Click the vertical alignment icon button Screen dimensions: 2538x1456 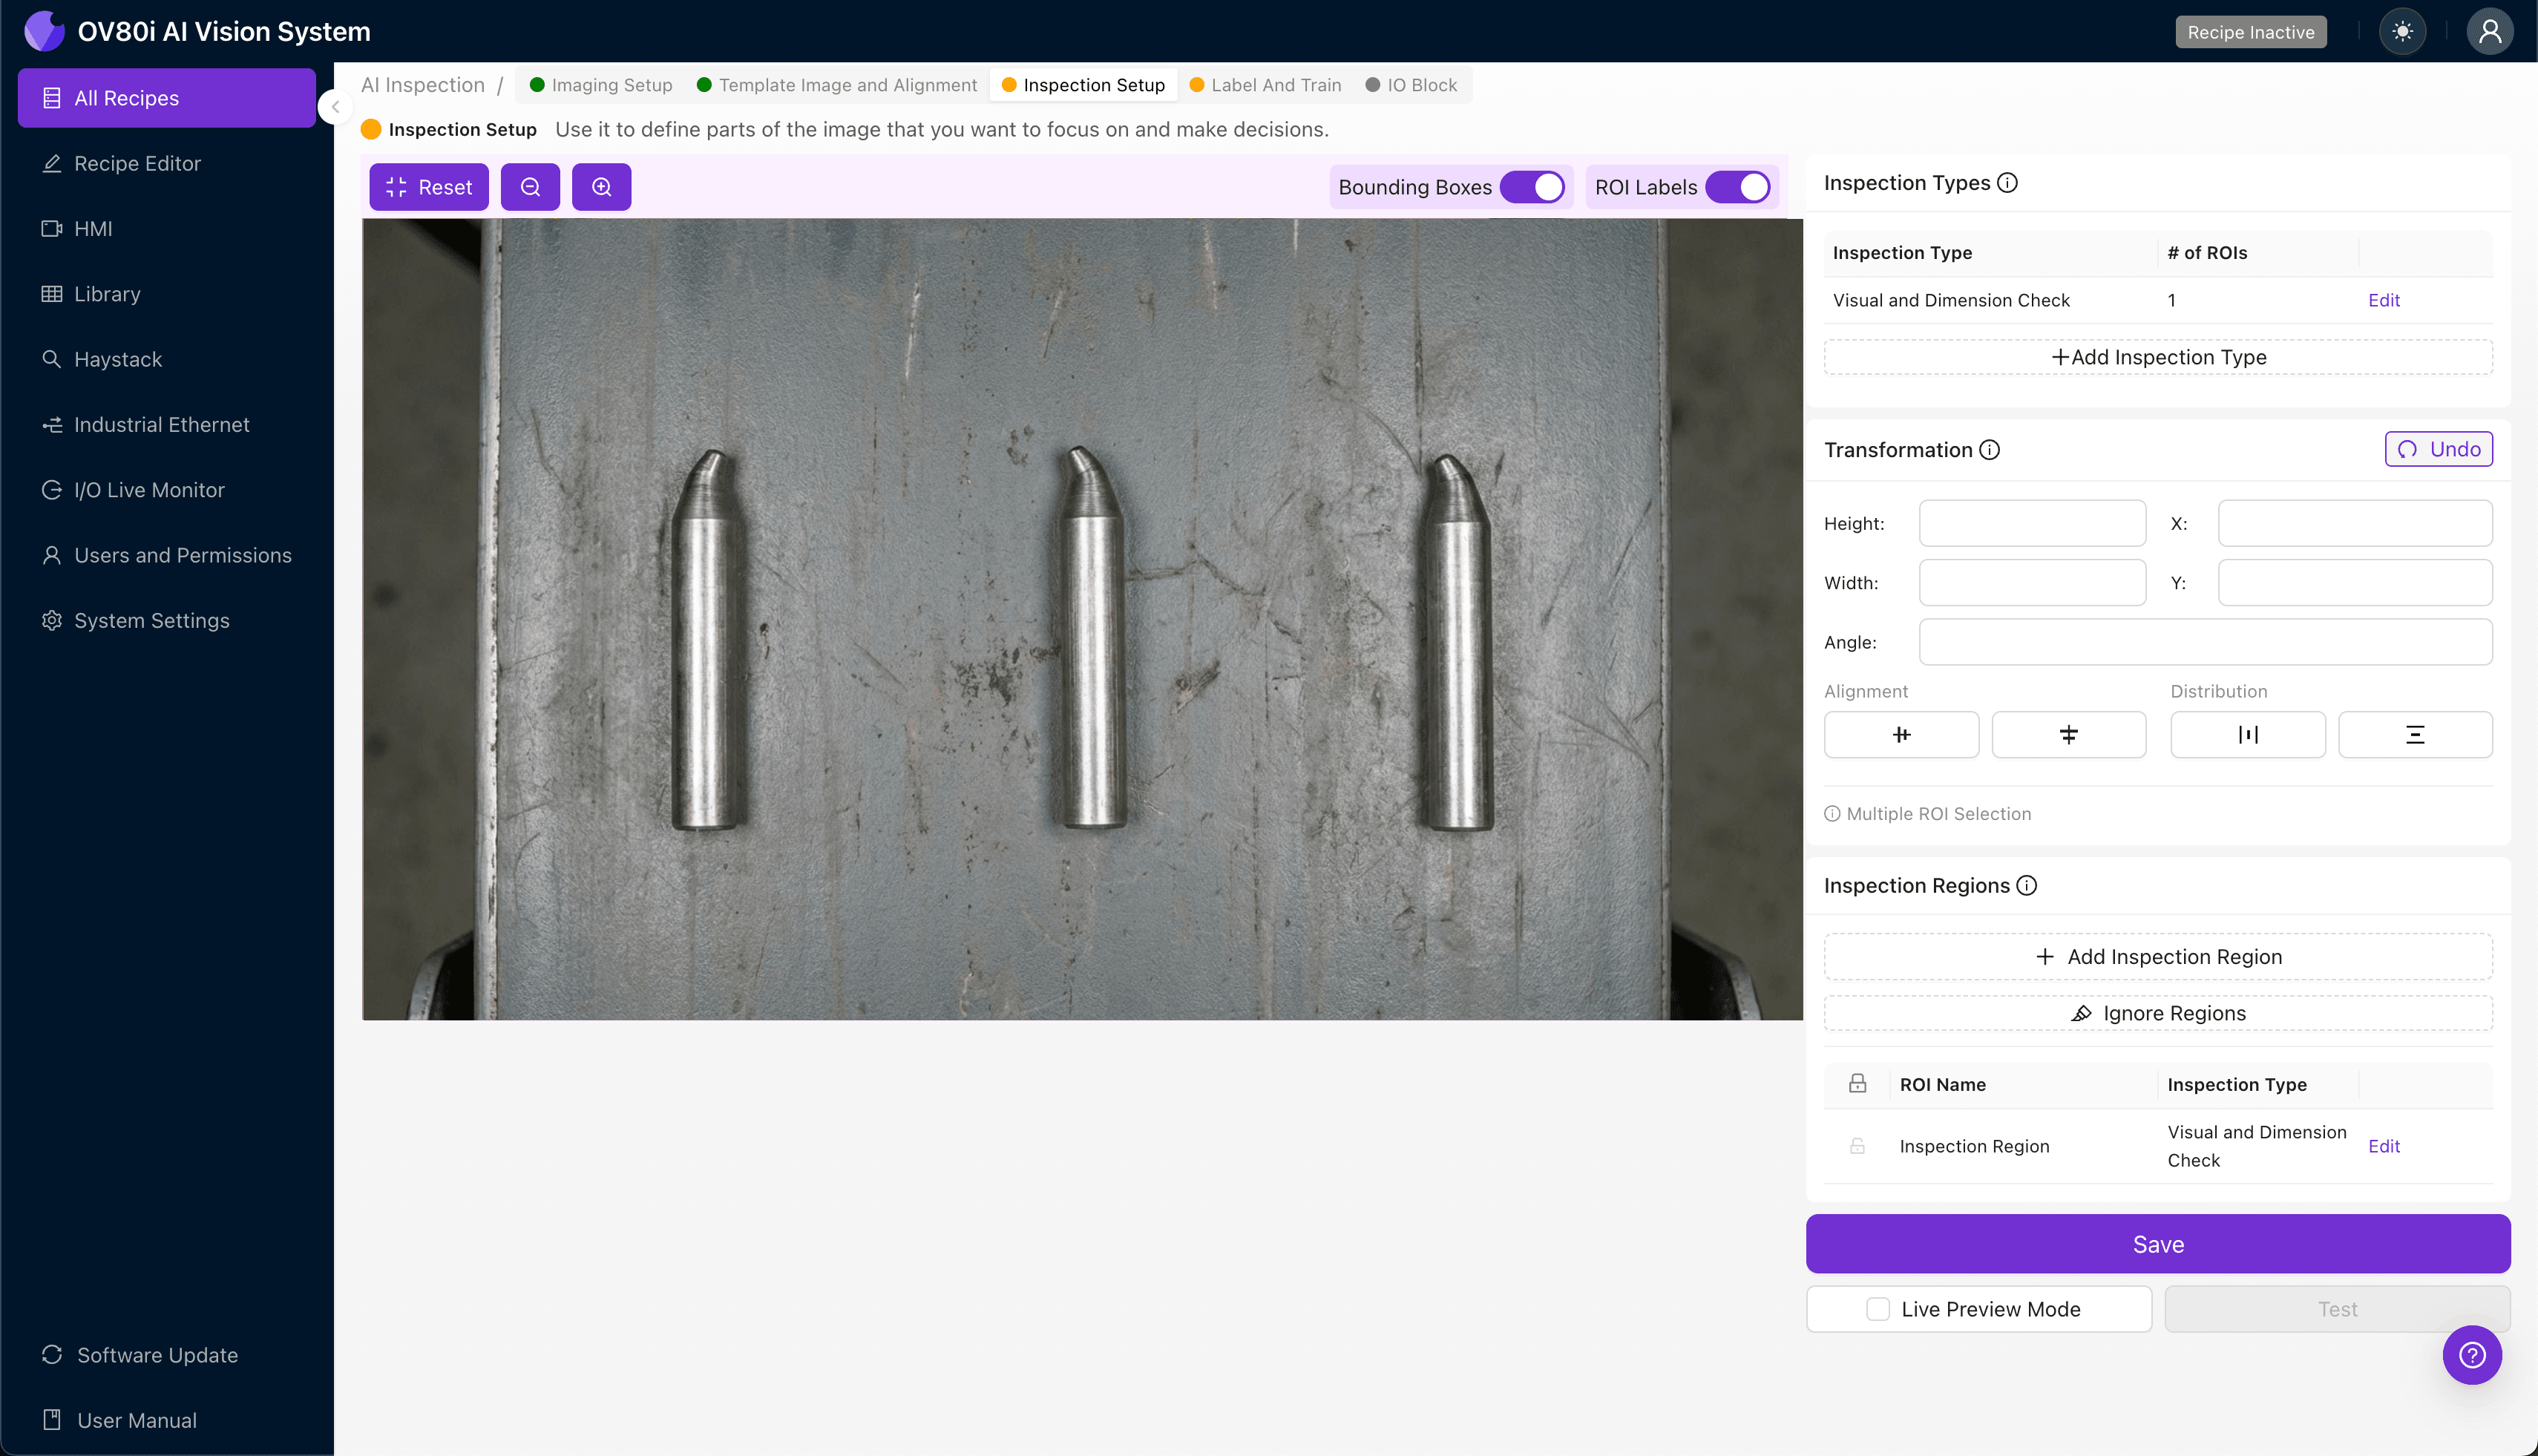tap(2068, 735)
